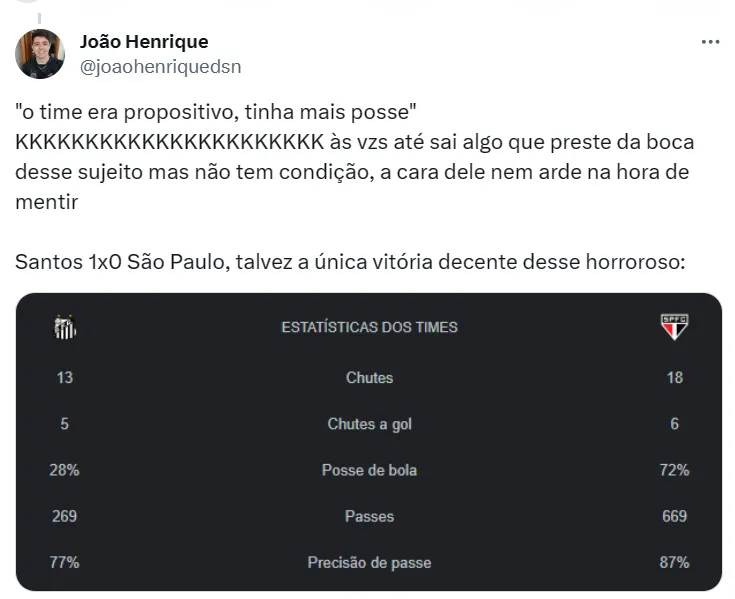Click the Passes stat label

(369, 516)
